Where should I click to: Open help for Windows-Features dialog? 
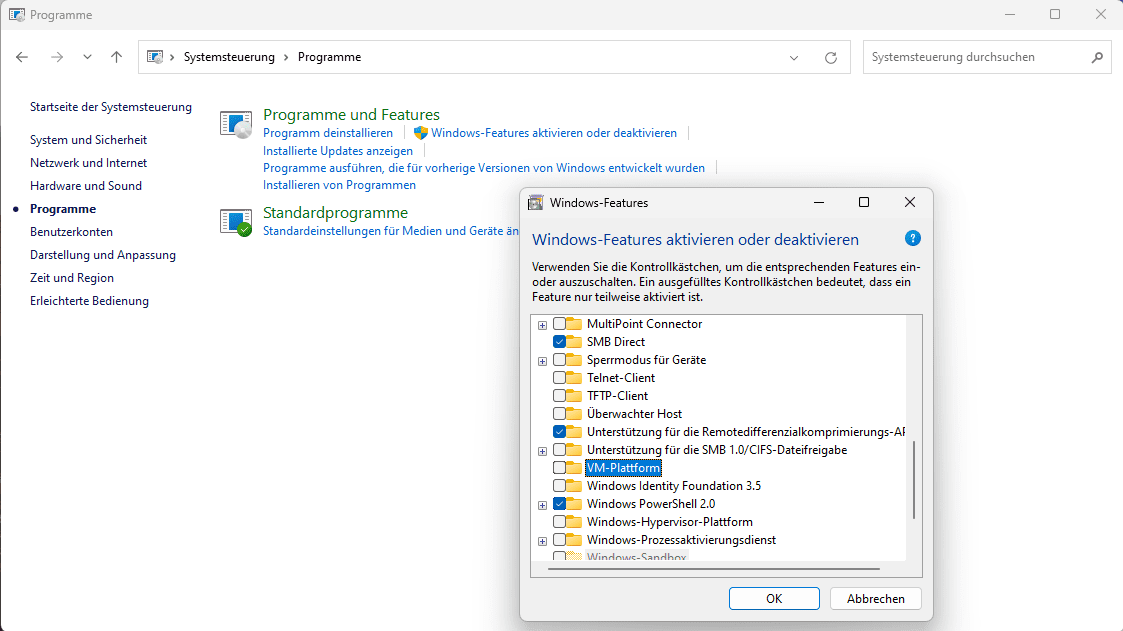[x=912, y=239]
